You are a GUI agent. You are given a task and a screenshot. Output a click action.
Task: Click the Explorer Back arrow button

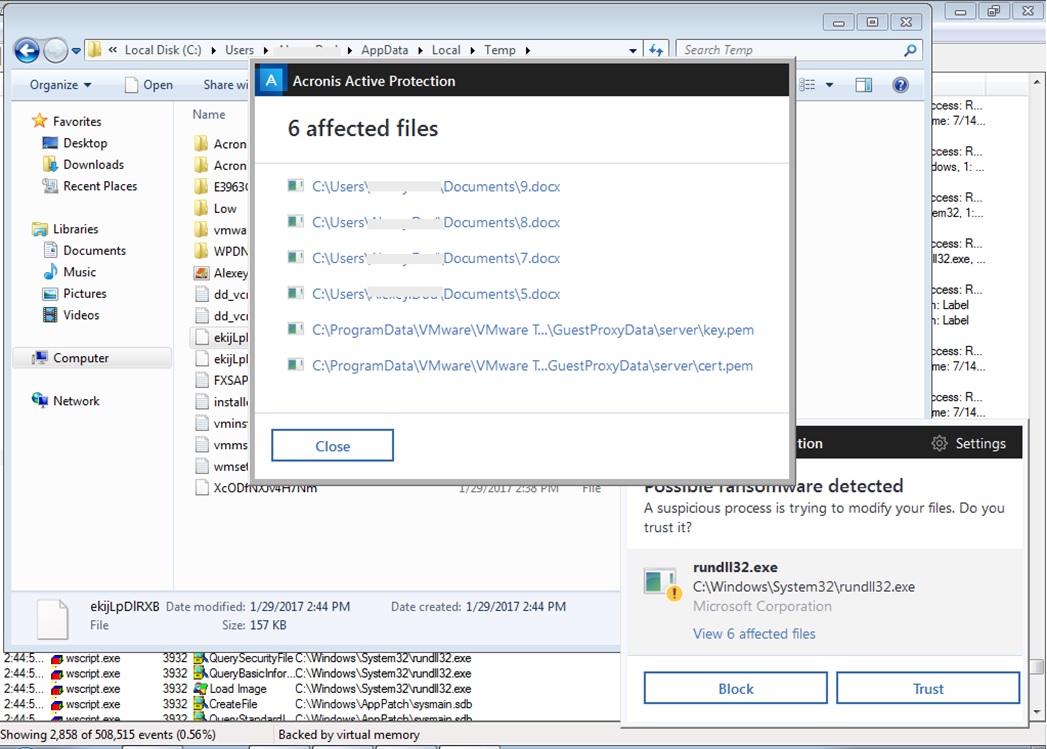(x=27, y=50)
